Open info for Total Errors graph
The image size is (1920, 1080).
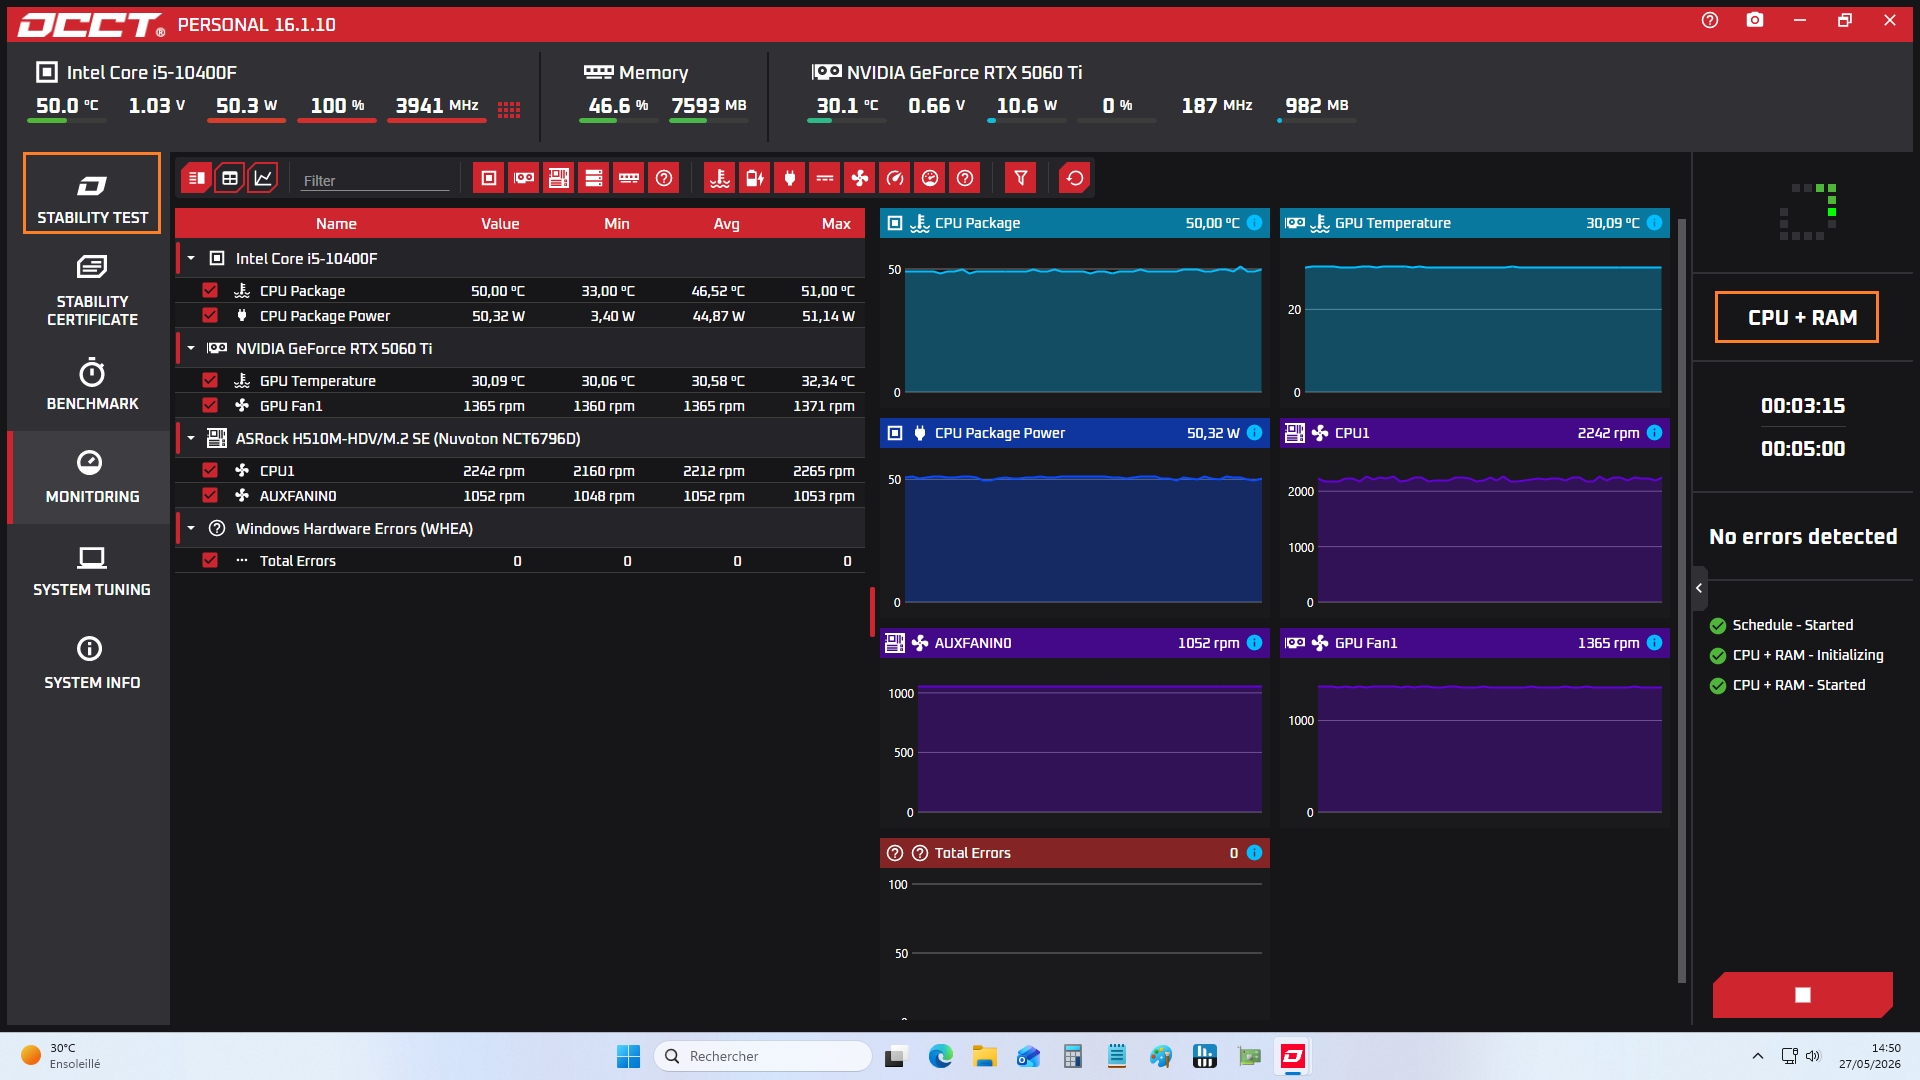tap(1254, 853)
